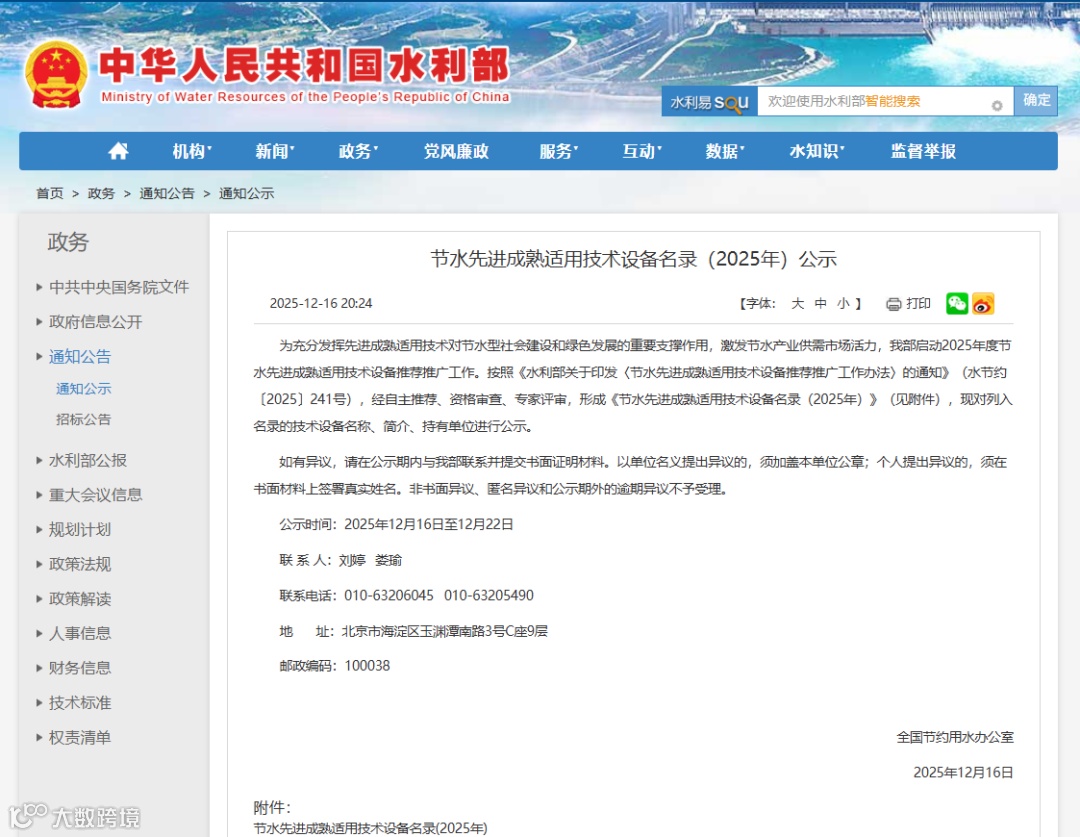Click the national emblem logo
The height and width of the screenshot is (837, 1080).
click(x=56, y=74)
